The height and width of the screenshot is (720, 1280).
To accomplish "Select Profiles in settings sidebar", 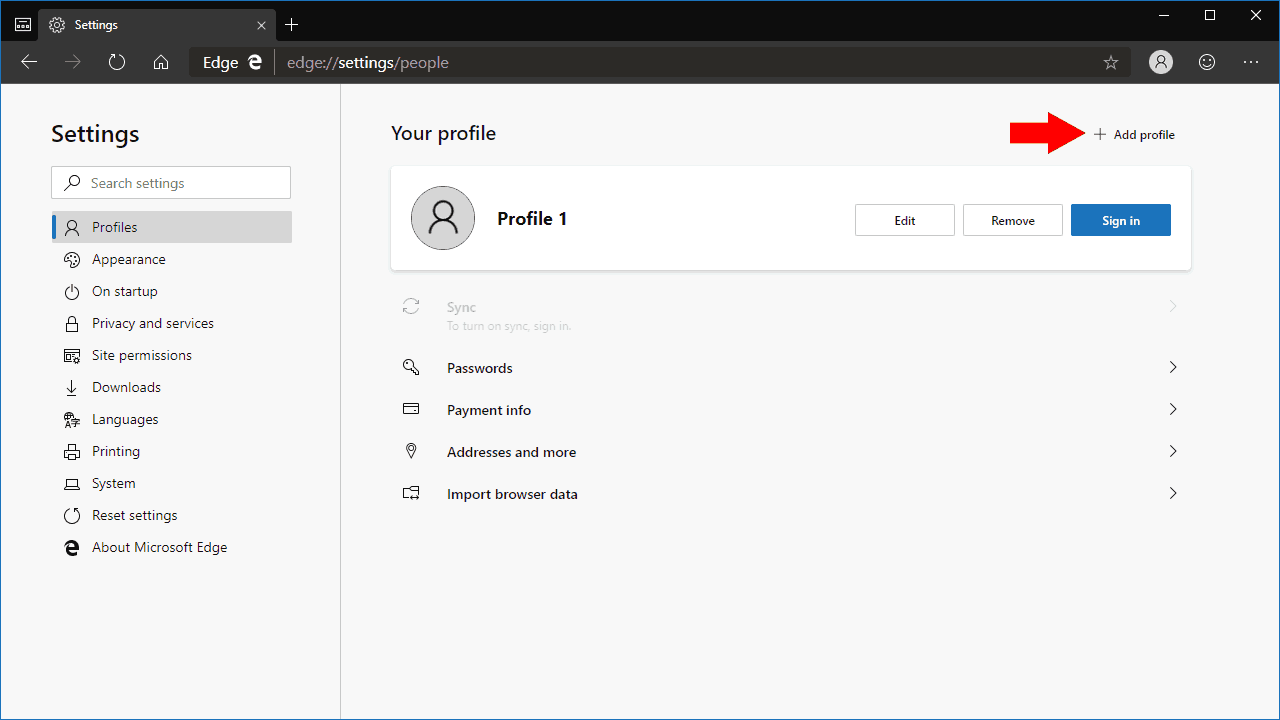I will [x=172, y=227].
